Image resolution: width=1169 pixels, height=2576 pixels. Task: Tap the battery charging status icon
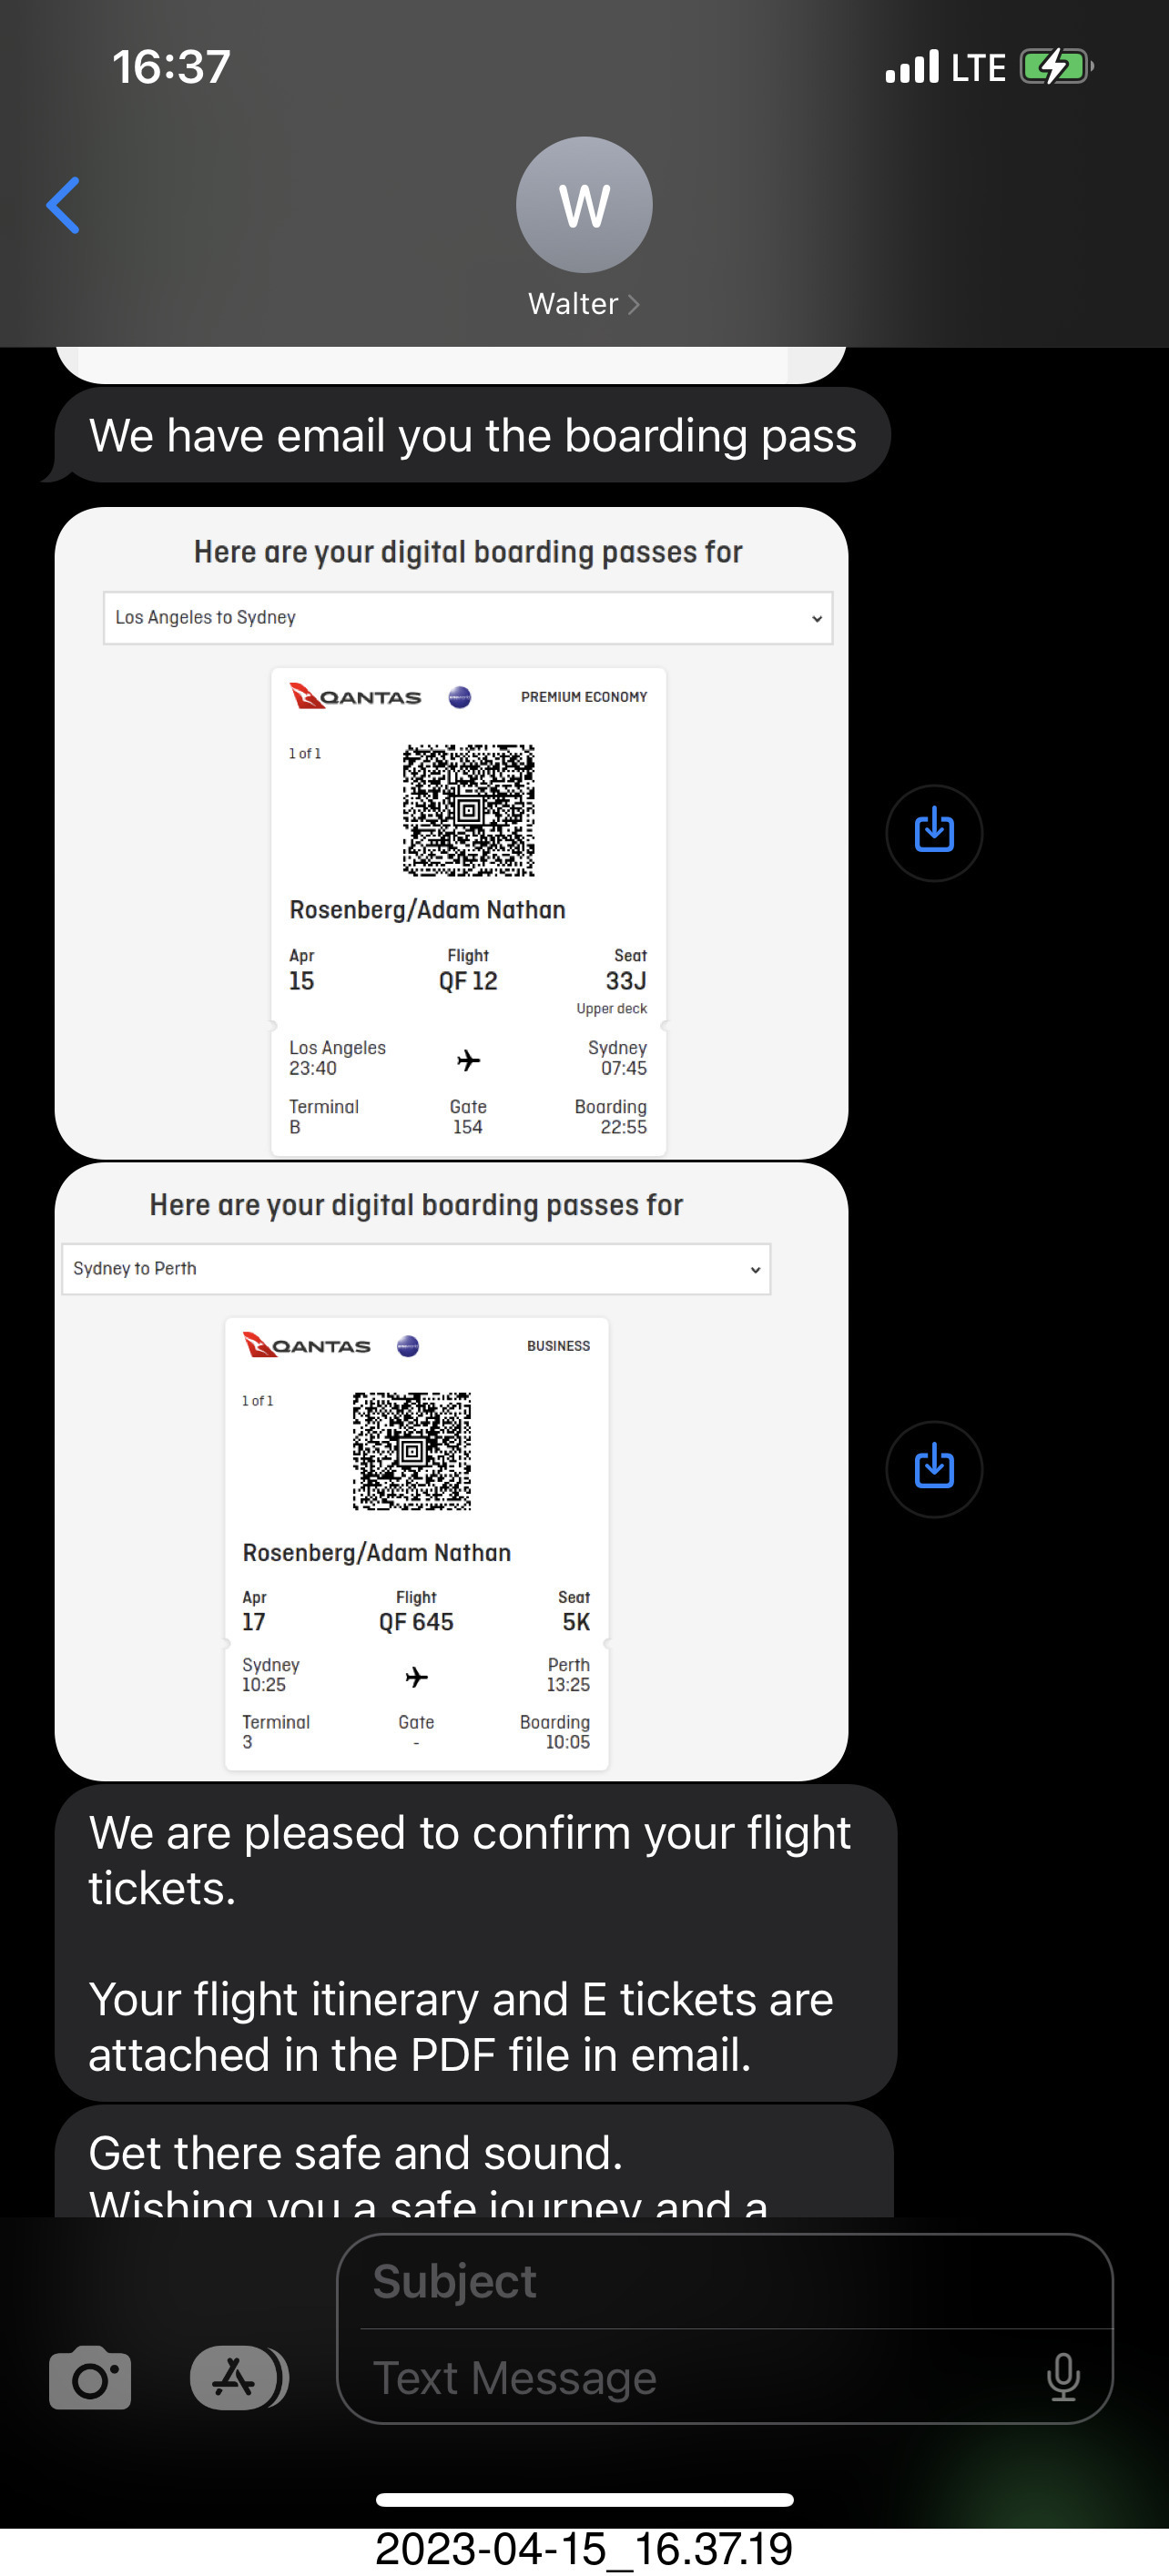point(1055,67)
